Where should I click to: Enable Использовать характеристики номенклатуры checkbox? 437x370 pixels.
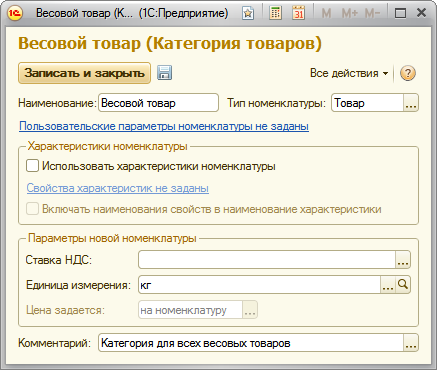pos(32,166)
